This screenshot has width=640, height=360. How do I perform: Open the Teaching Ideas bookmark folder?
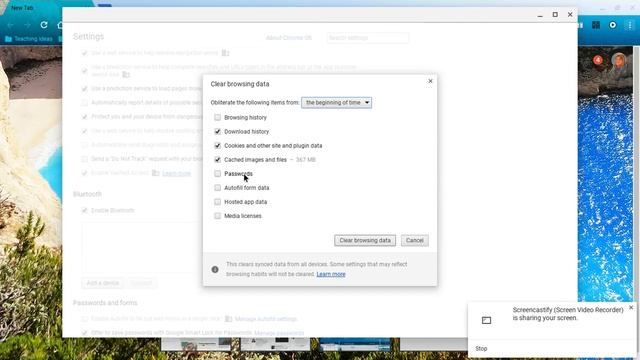click(x=29, y=39)
